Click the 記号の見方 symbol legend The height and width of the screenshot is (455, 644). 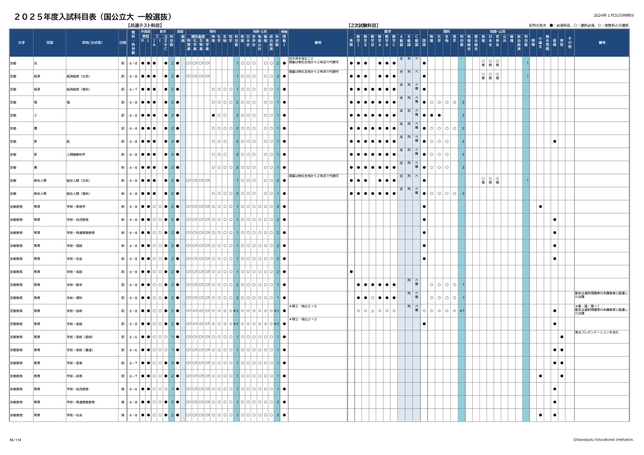tap(580, 25)
